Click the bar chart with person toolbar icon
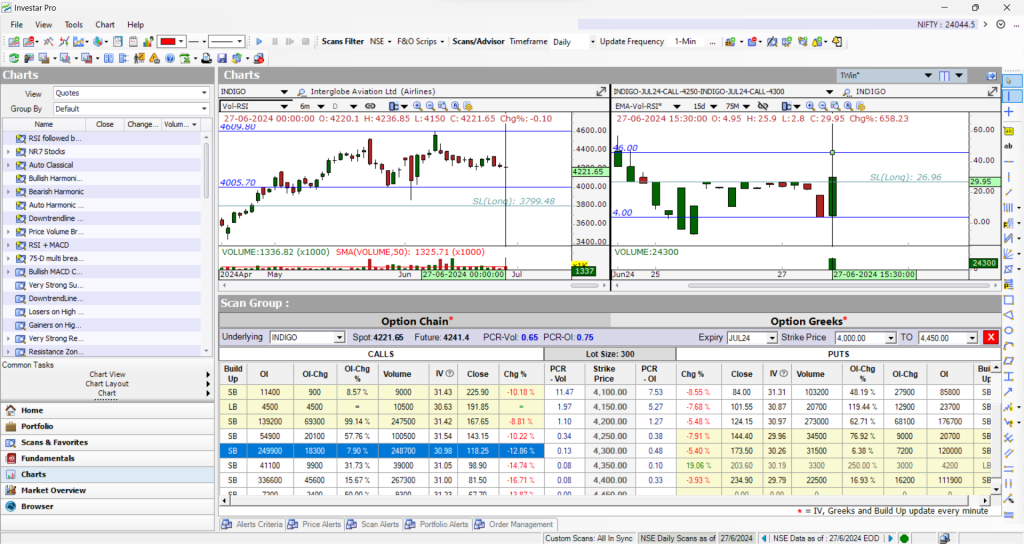 (x=148, y=41)
